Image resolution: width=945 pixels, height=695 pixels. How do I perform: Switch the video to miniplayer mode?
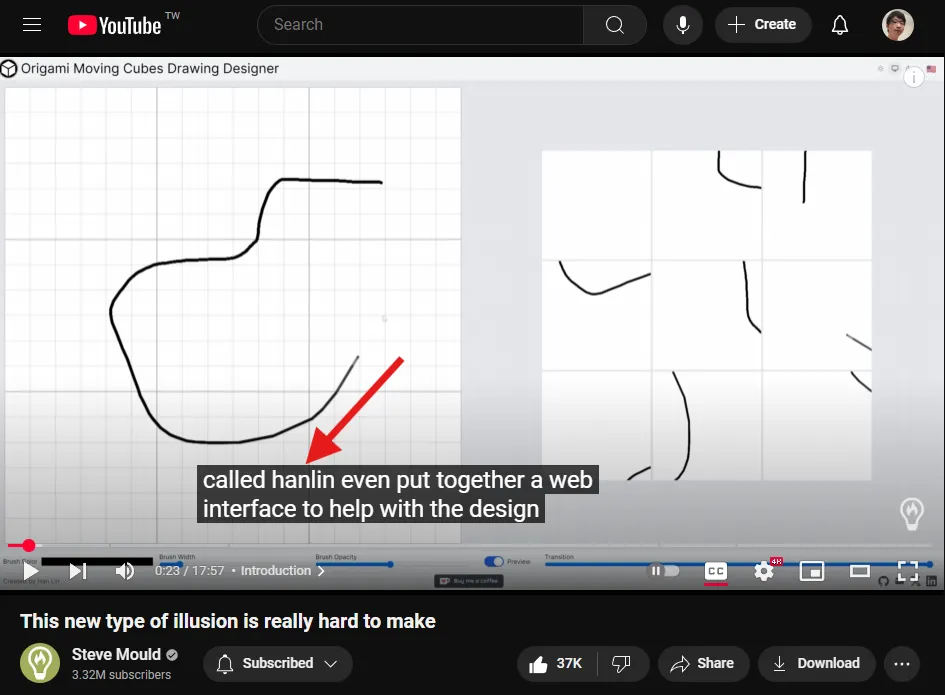812,571
